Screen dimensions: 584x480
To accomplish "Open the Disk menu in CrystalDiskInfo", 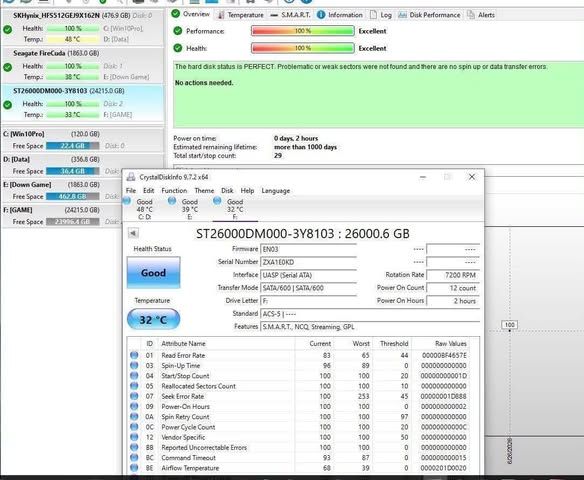I will (227, 190).
